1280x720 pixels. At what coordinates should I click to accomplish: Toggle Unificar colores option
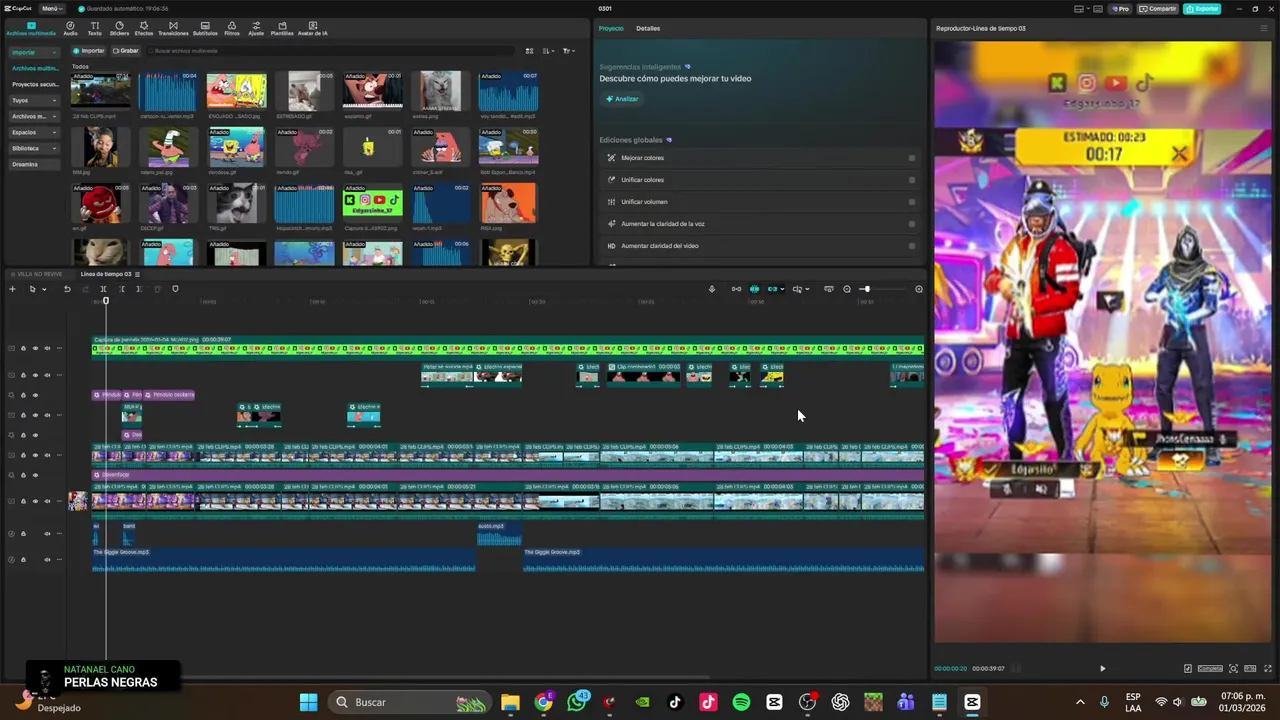click(912, 180)
